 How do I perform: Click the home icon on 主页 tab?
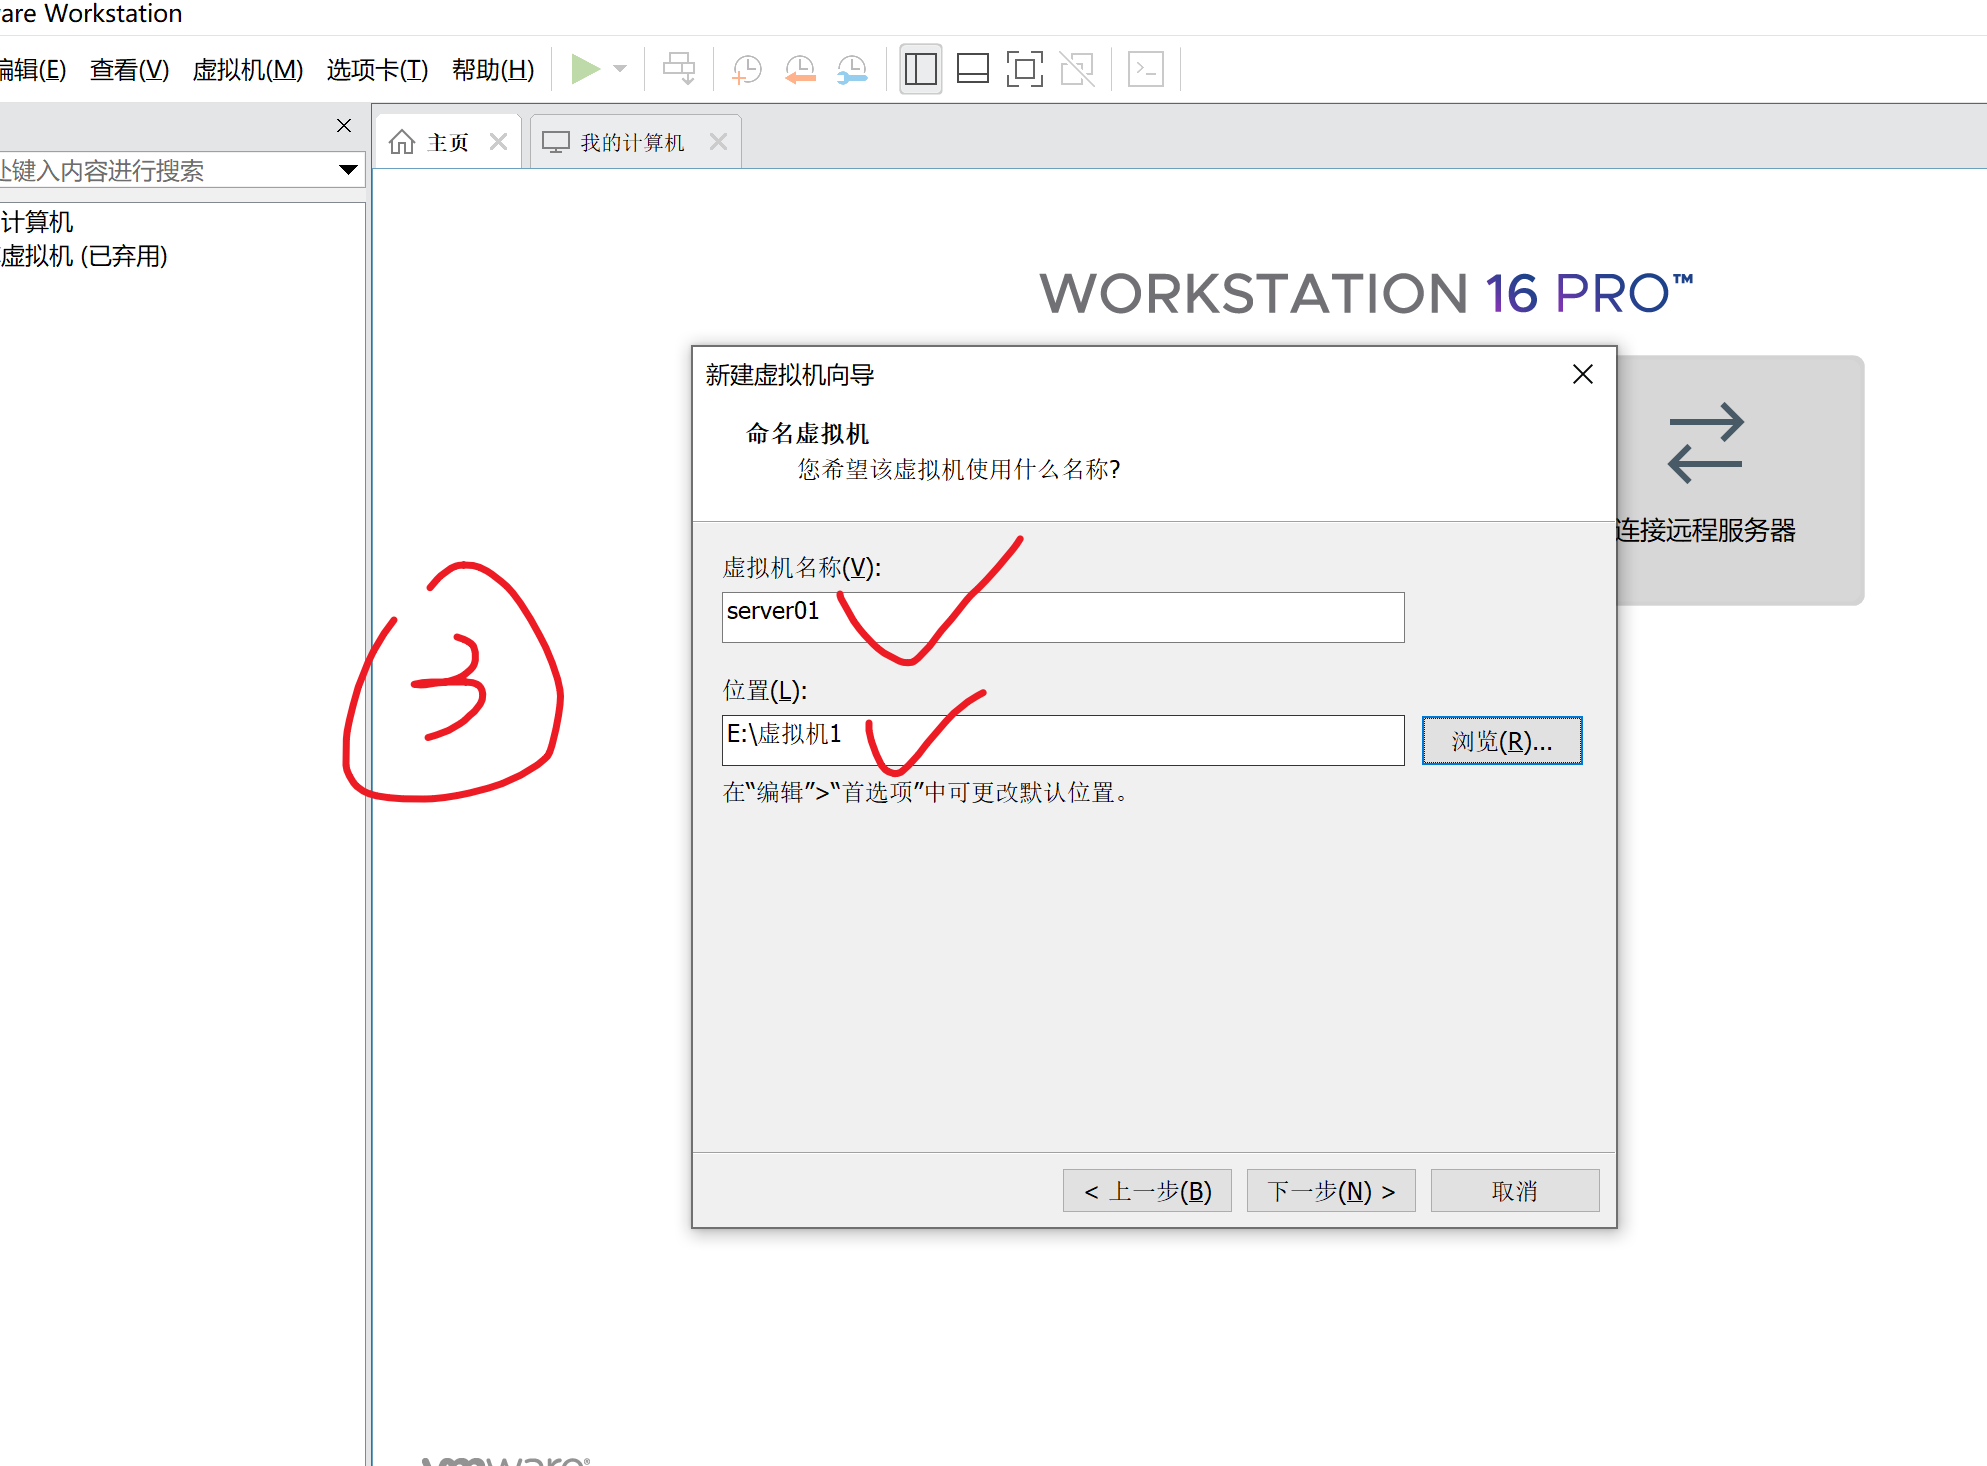click(402, 142)
